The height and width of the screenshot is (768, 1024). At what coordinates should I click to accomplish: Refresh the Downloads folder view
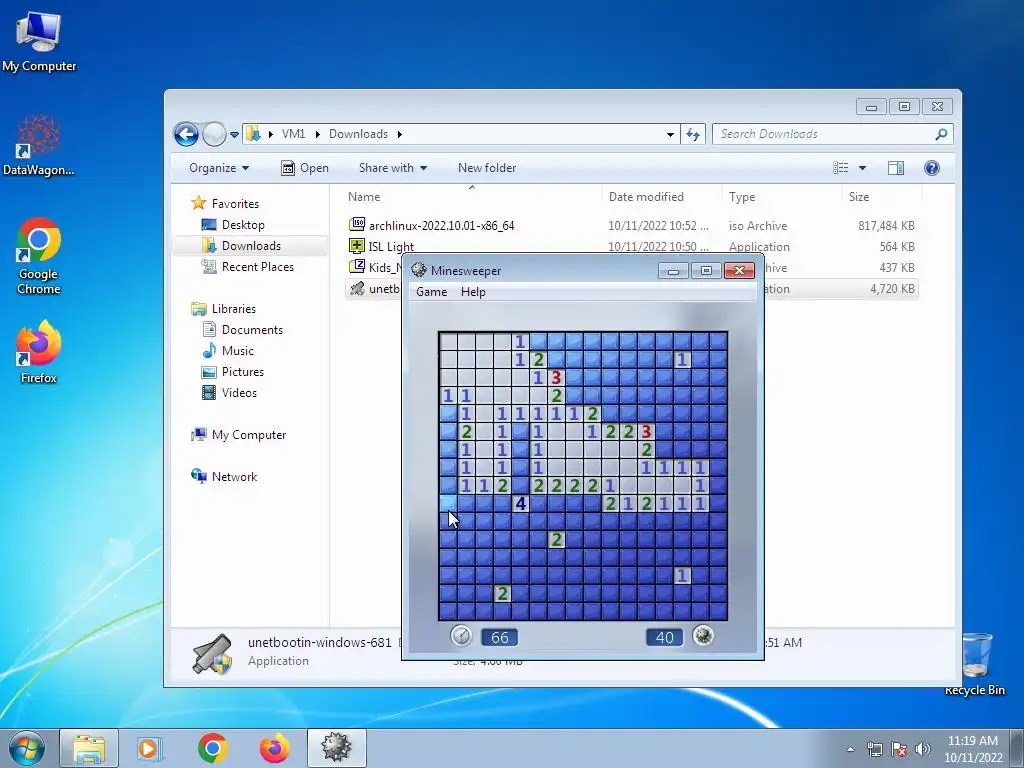pos(693,135)
